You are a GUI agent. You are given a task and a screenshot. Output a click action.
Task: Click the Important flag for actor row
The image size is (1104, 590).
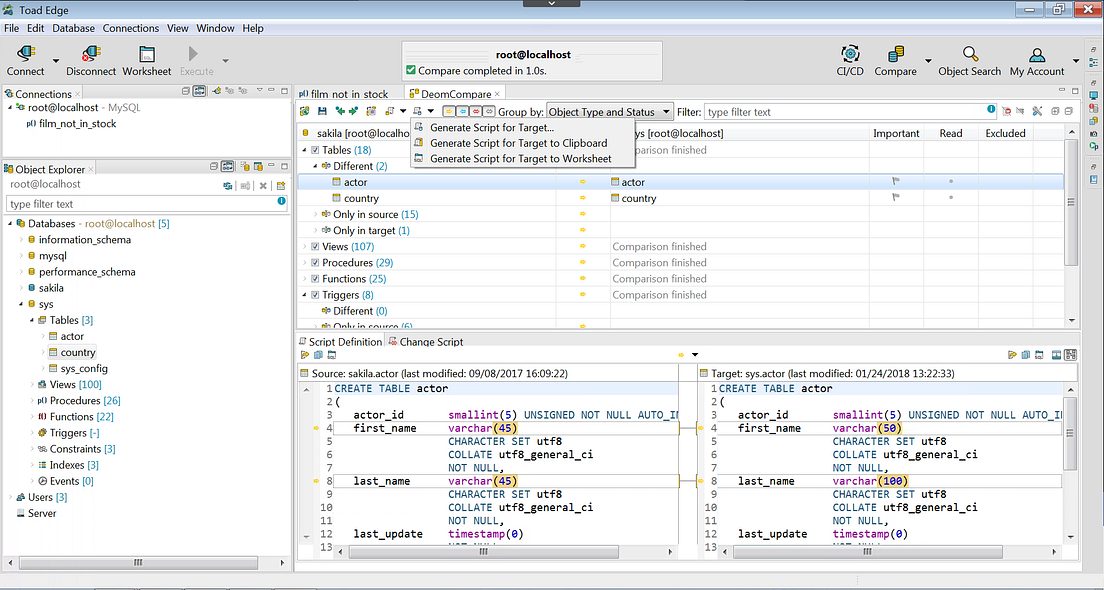897,182
